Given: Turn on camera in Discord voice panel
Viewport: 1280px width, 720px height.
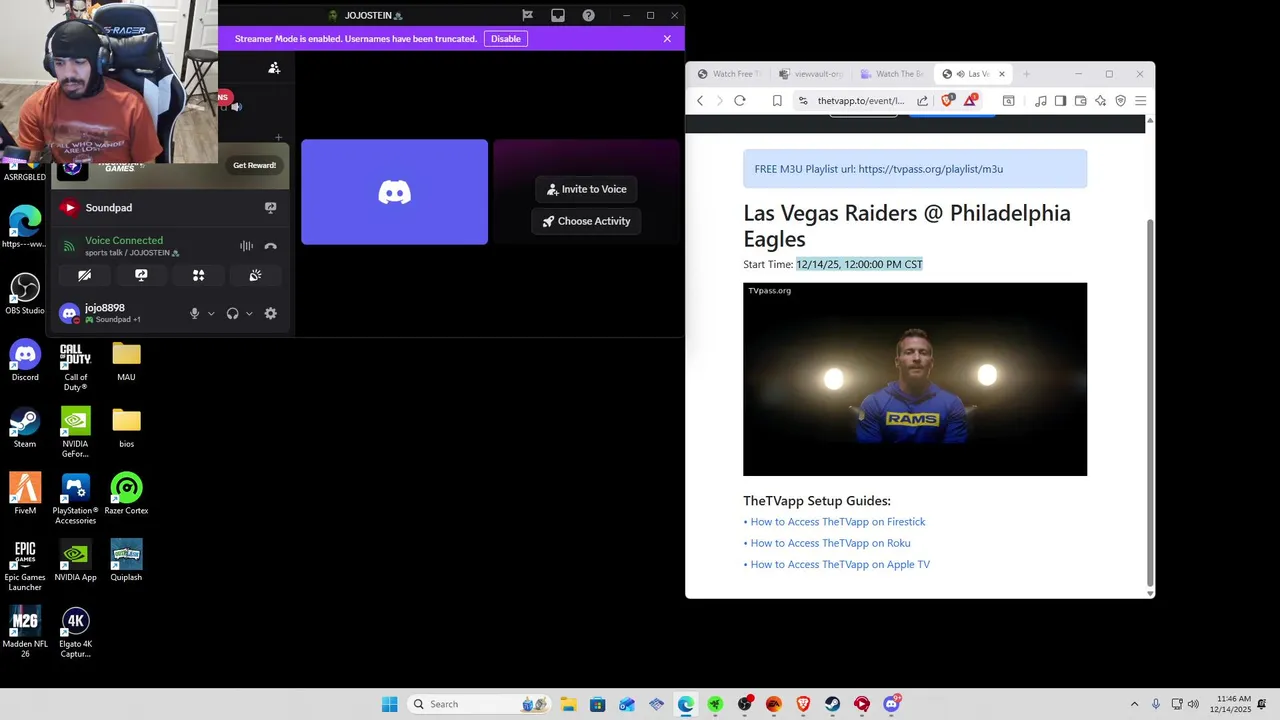Looking at the screenshot, I should 84,275.
